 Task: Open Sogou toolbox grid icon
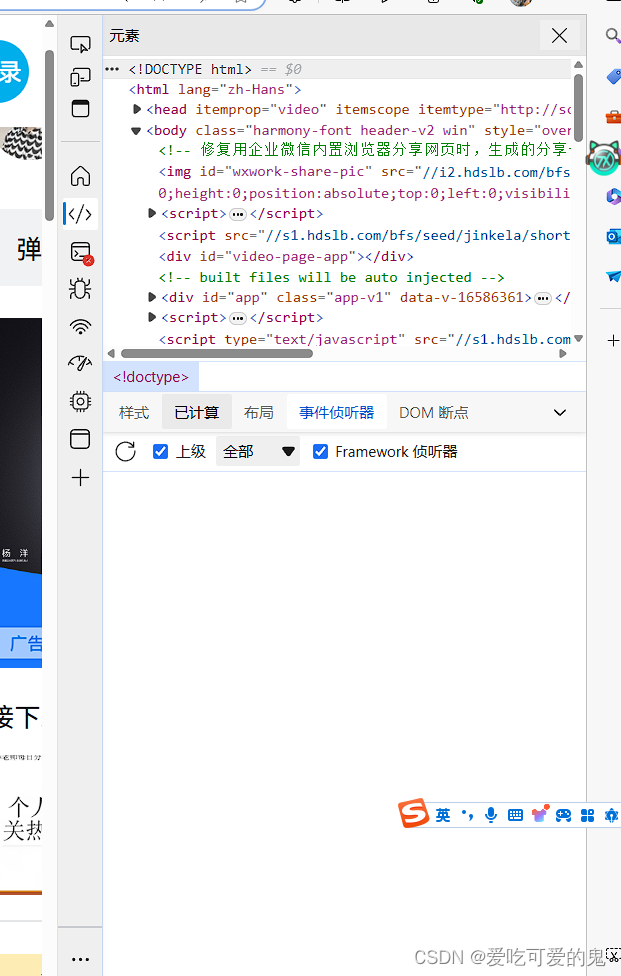tap(587, 815)
